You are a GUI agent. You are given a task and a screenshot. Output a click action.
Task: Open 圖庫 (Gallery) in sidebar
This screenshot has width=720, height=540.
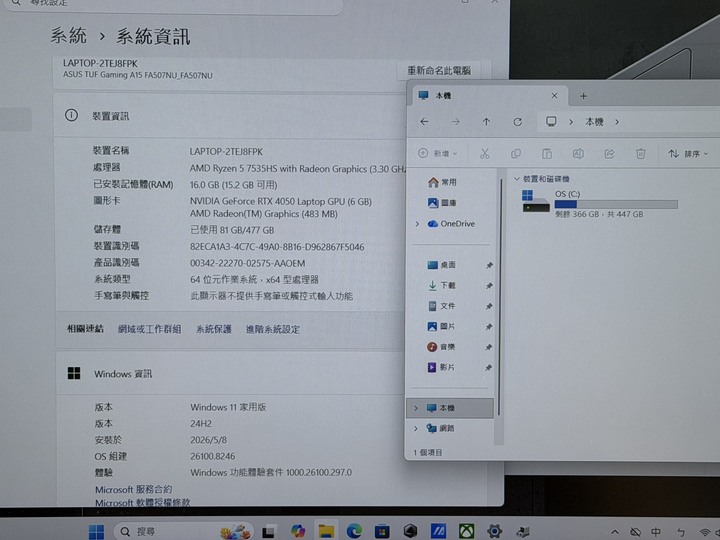click(x=442, y=202)
